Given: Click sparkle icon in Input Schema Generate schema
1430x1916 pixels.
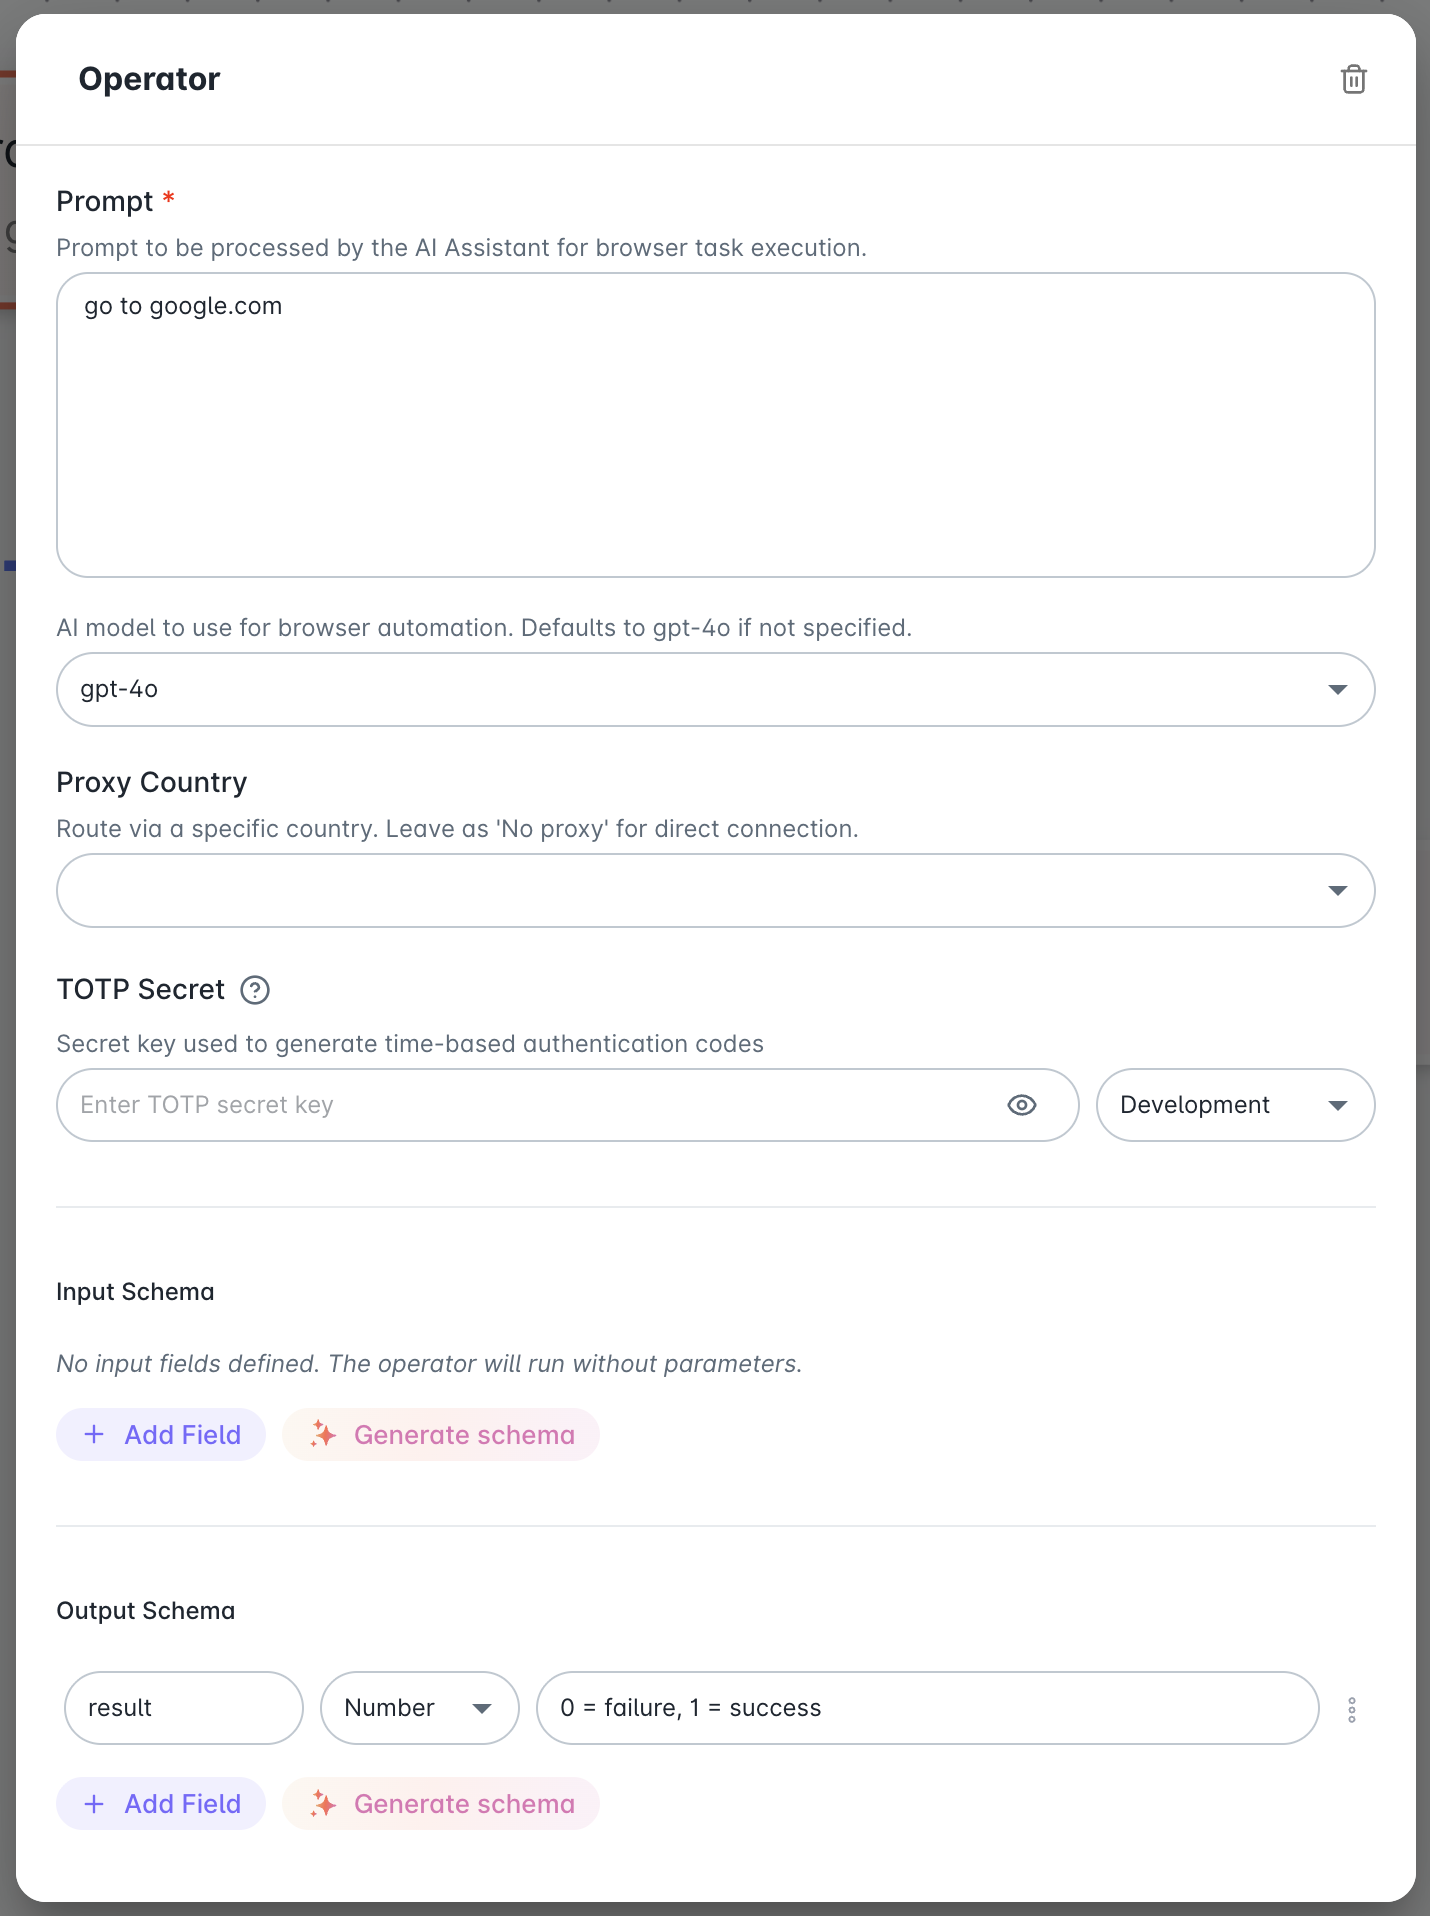Looking at the screenshot, I should pyautogui.click(x=323, y=1434).
